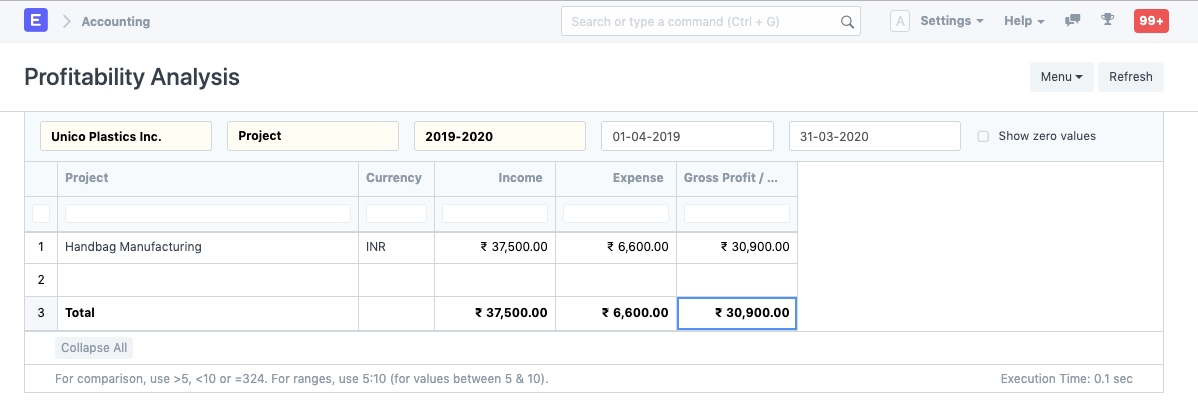This screenshot has width=1198, height=418.
Task: Click the Collapse All button
Action: click(x=94, y=348)
